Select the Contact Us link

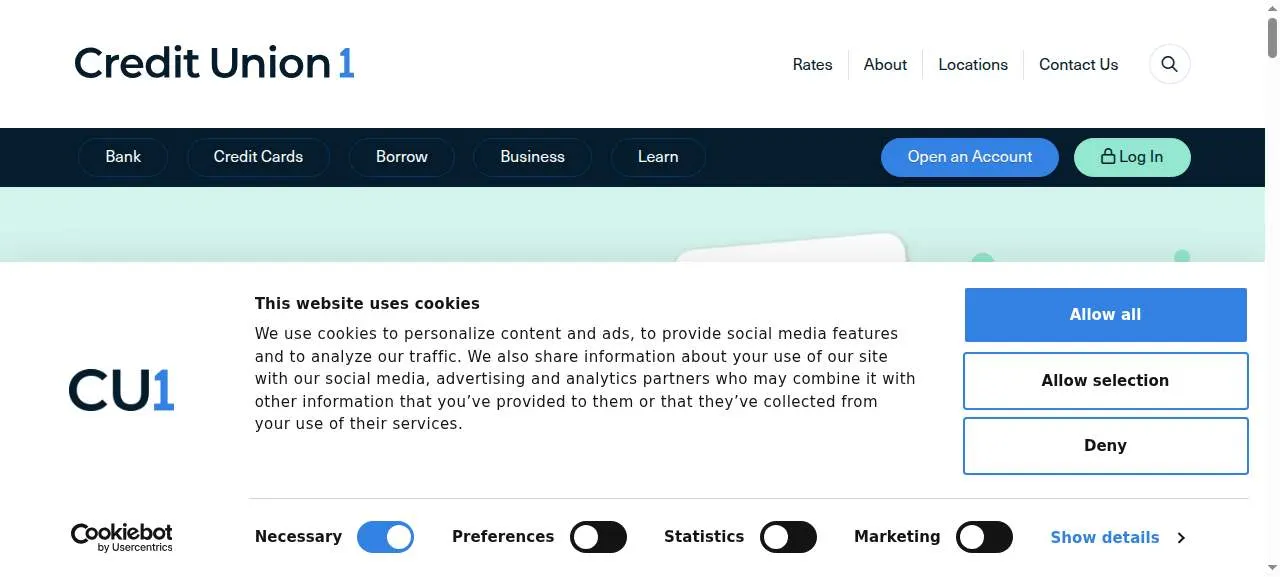[1078, 64]
